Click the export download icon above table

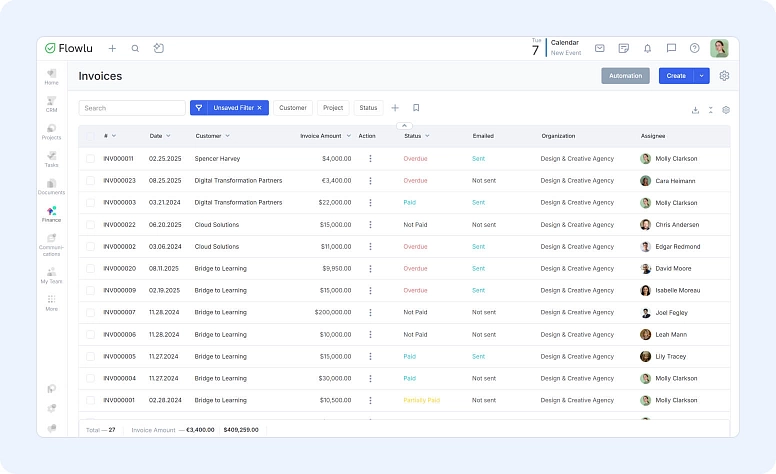click(695, 110)
